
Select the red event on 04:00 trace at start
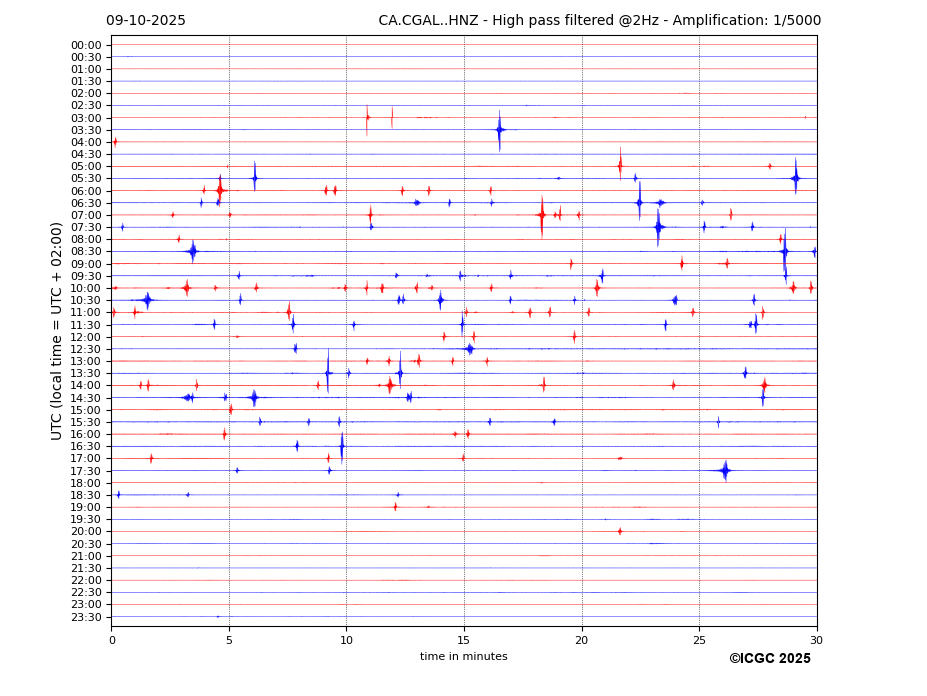coord(115,142)
